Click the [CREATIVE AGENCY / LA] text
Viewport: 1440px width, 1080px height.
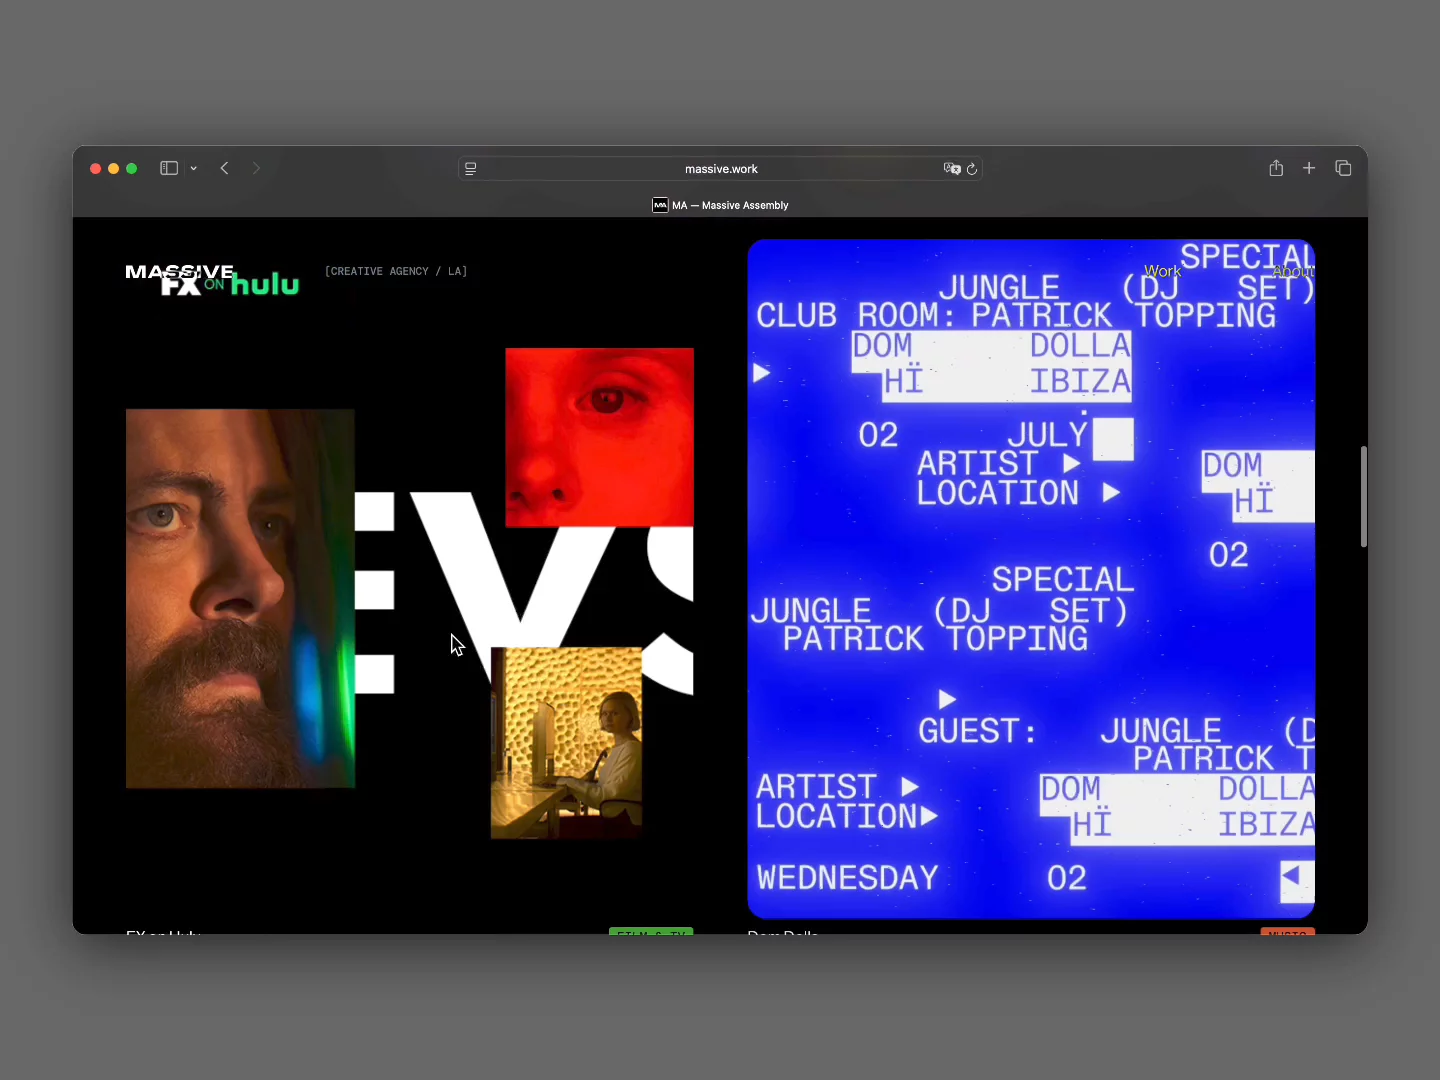tap(396, 271)
